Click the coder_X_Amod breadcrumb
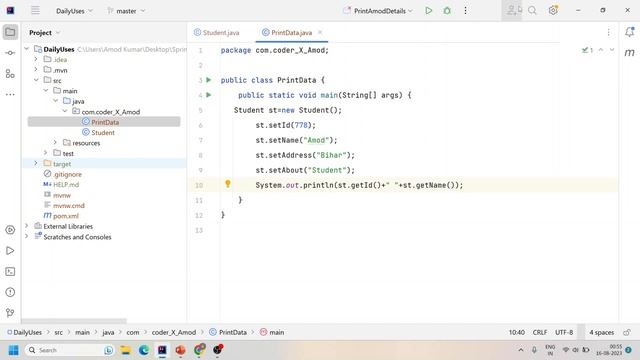640x360 pixels. 174,332
